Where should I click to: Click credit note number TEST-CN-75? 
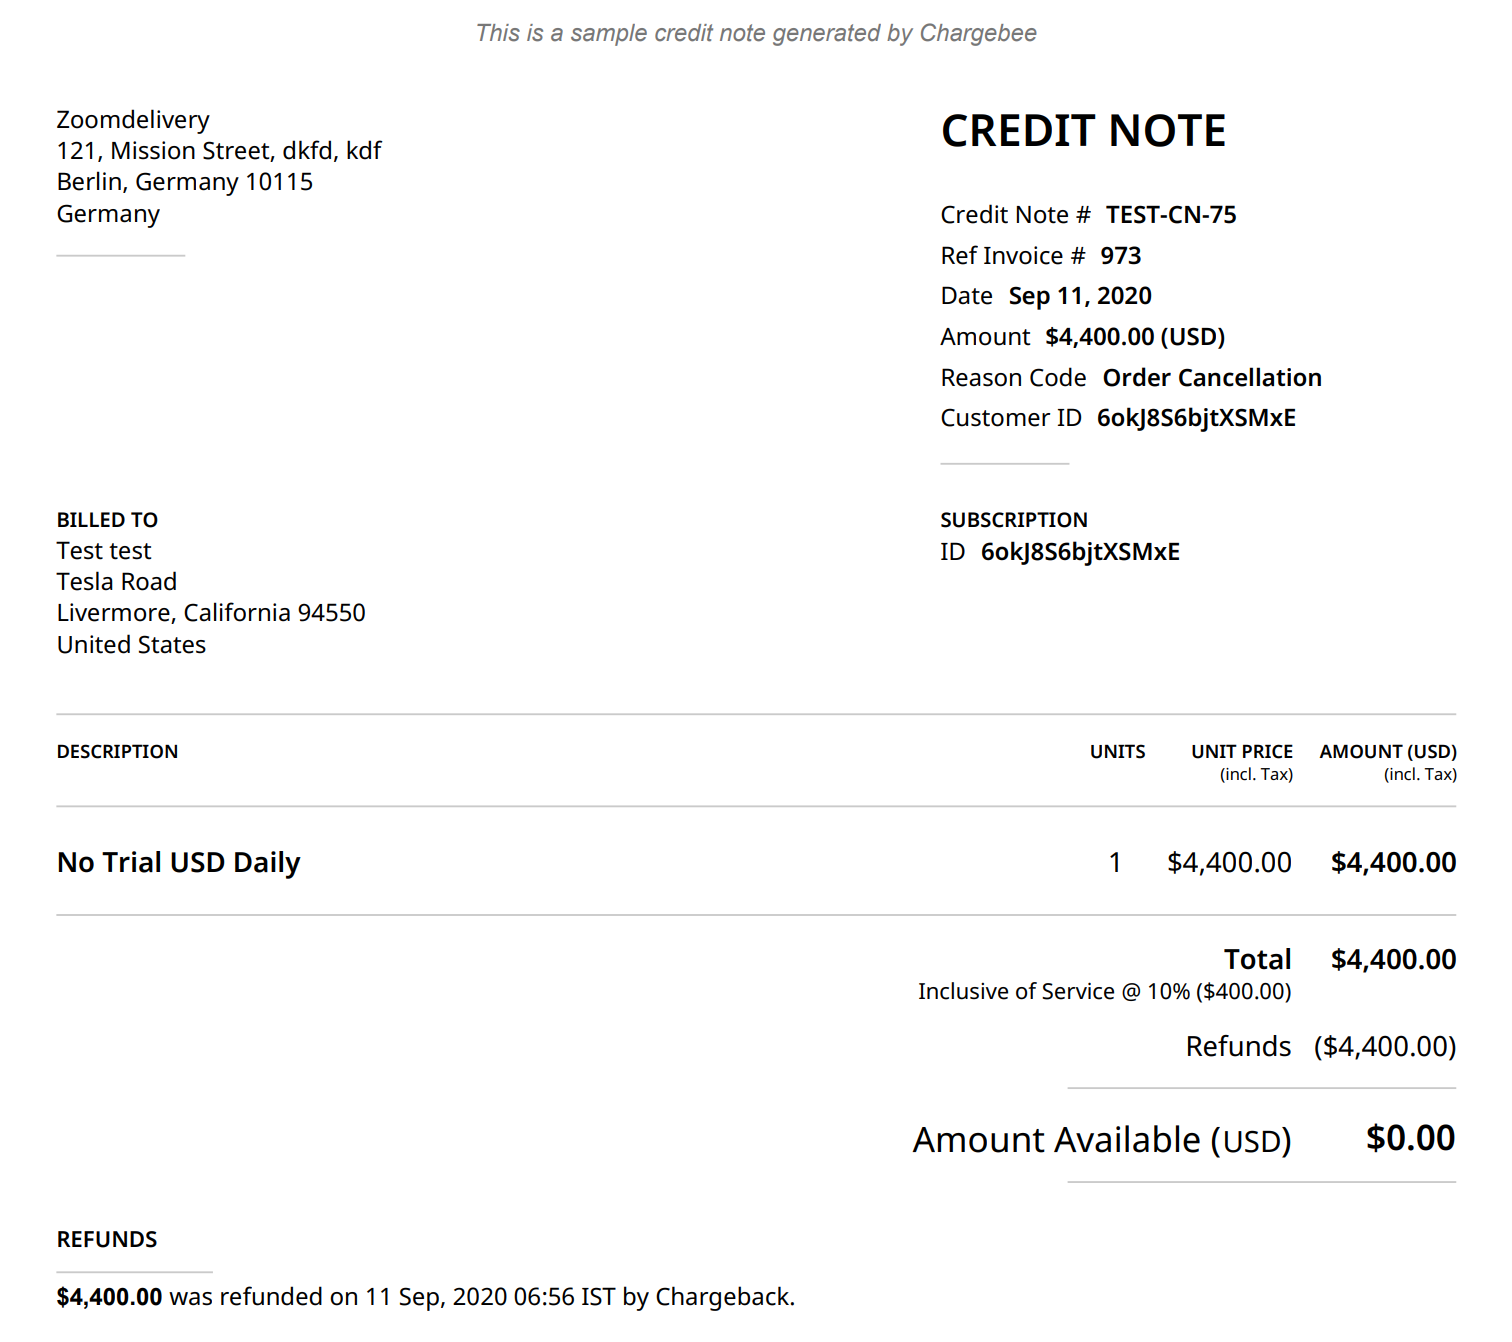point(1170,215)
